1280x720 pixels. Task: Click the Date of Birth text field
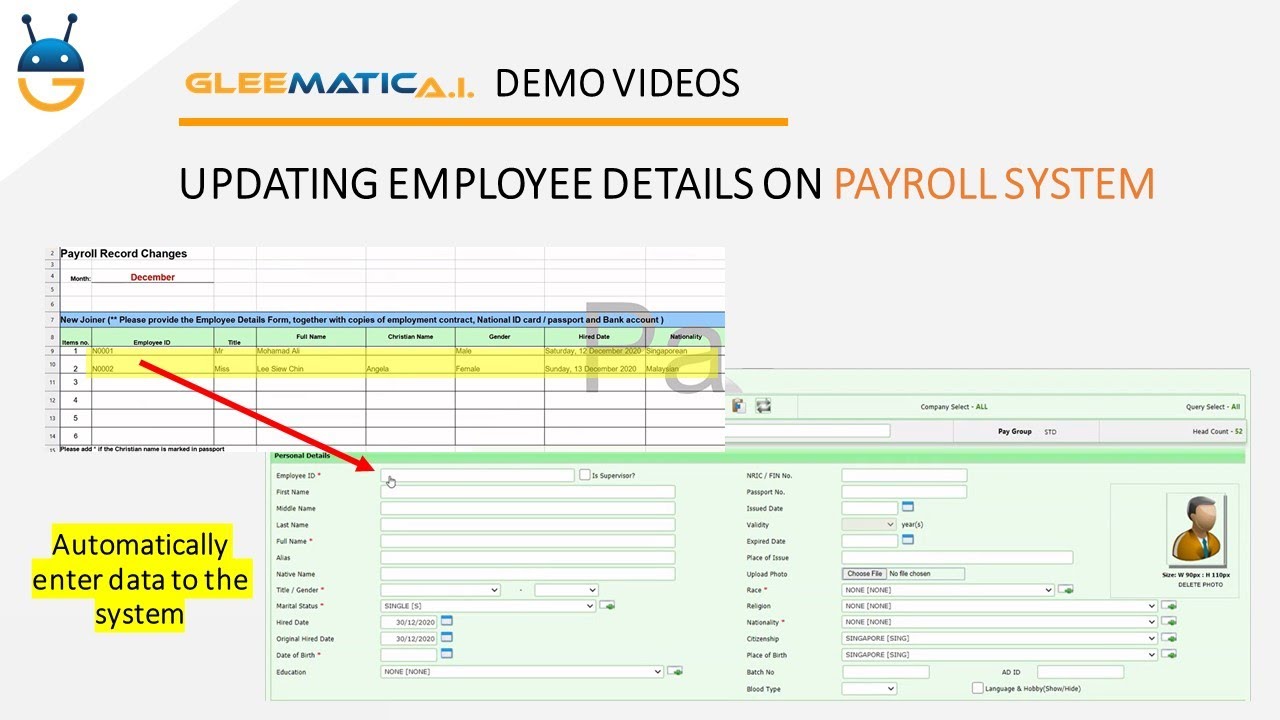[409, 654]
